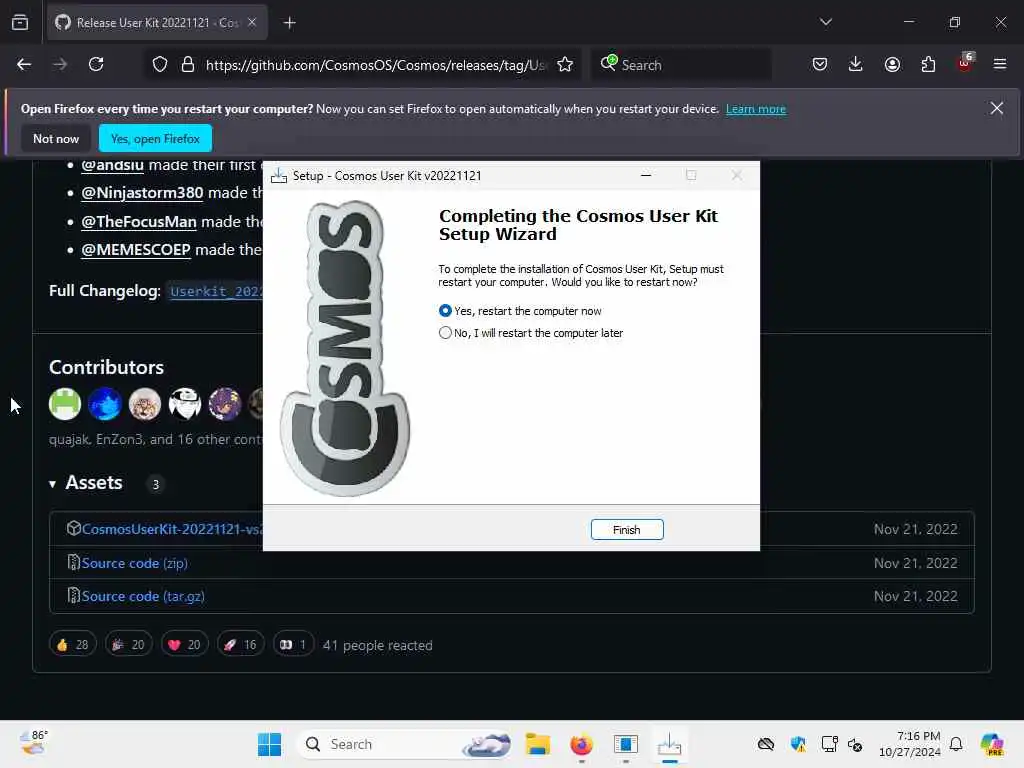Open the Windows Security tray icon
The height and width of the screenshot is (768, 1024).
pyautogui.click(x=798, y=744)
